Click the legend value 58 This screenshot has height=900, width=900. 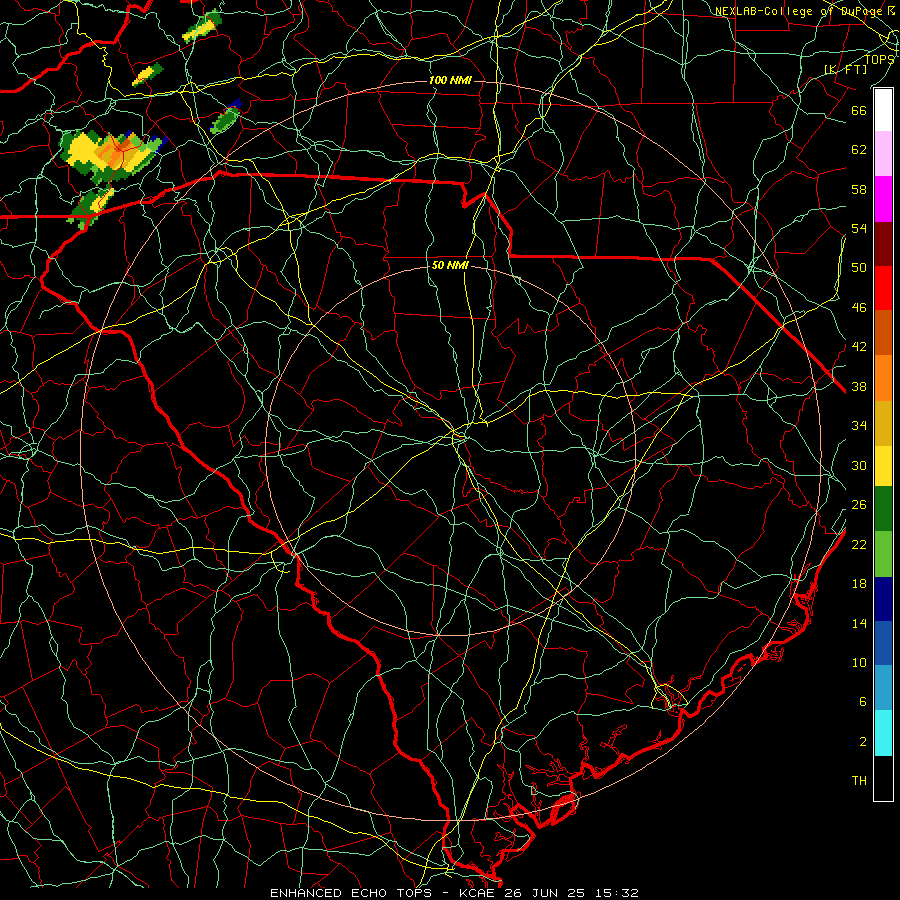pos(859,189)
